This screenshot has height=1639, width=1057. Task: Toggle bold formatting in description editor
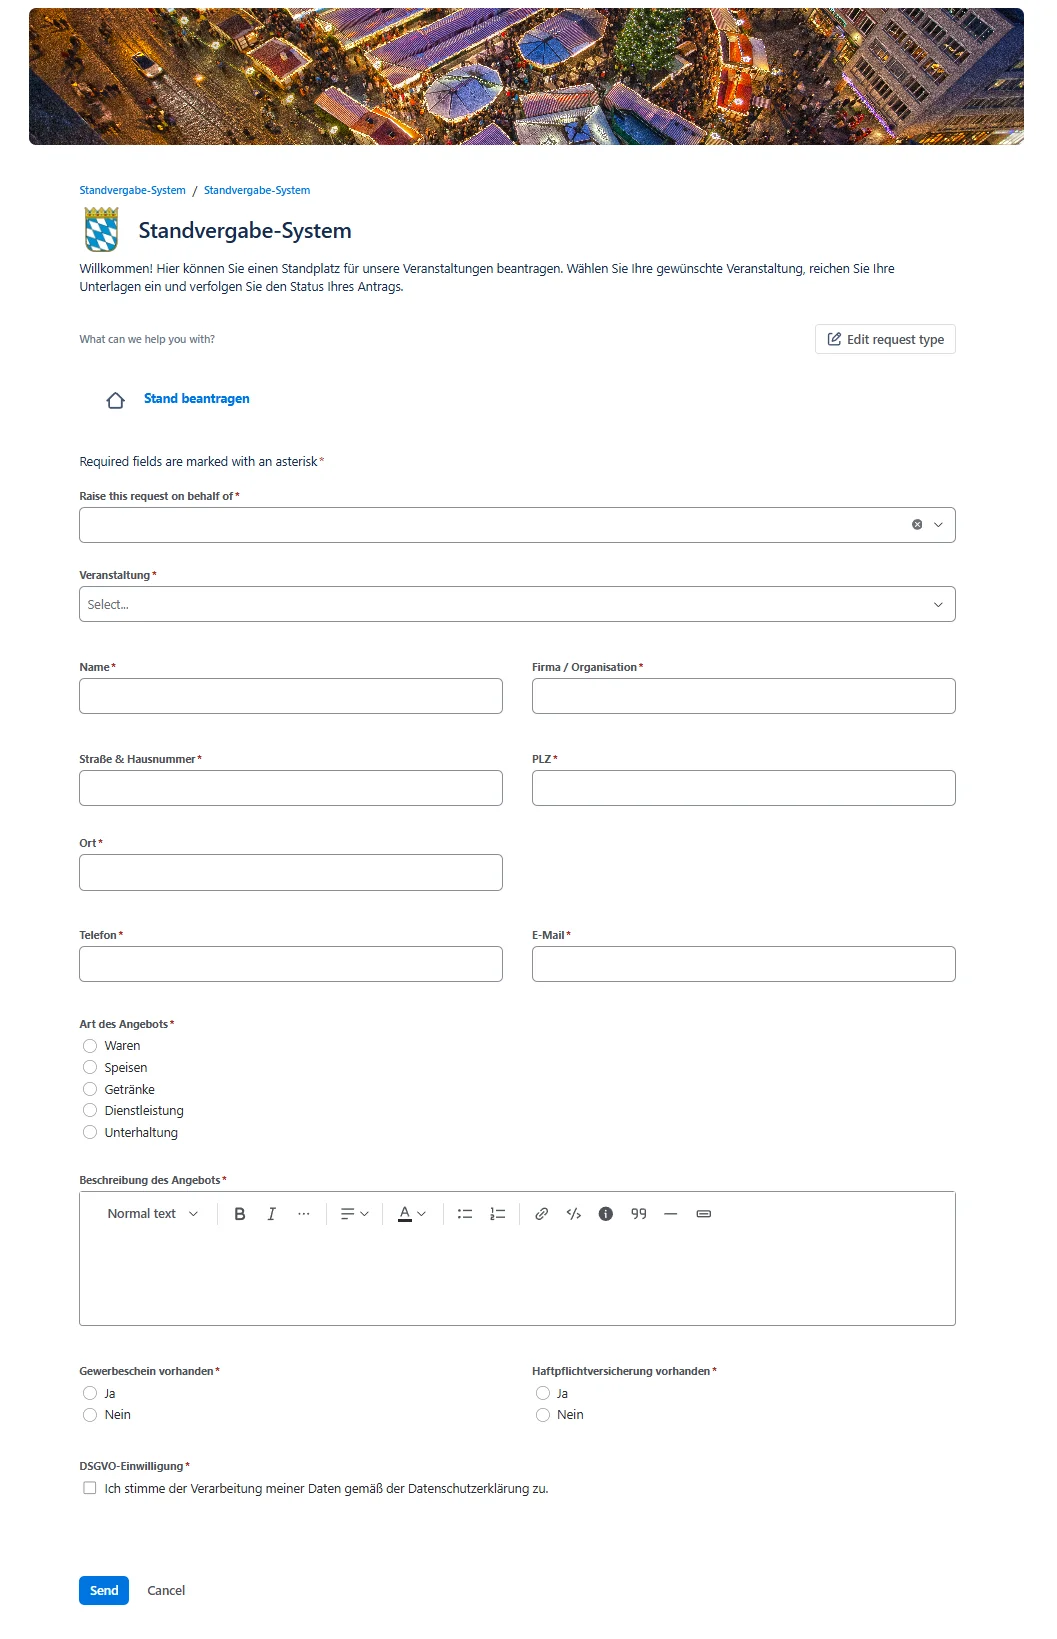coord(240,1214)
